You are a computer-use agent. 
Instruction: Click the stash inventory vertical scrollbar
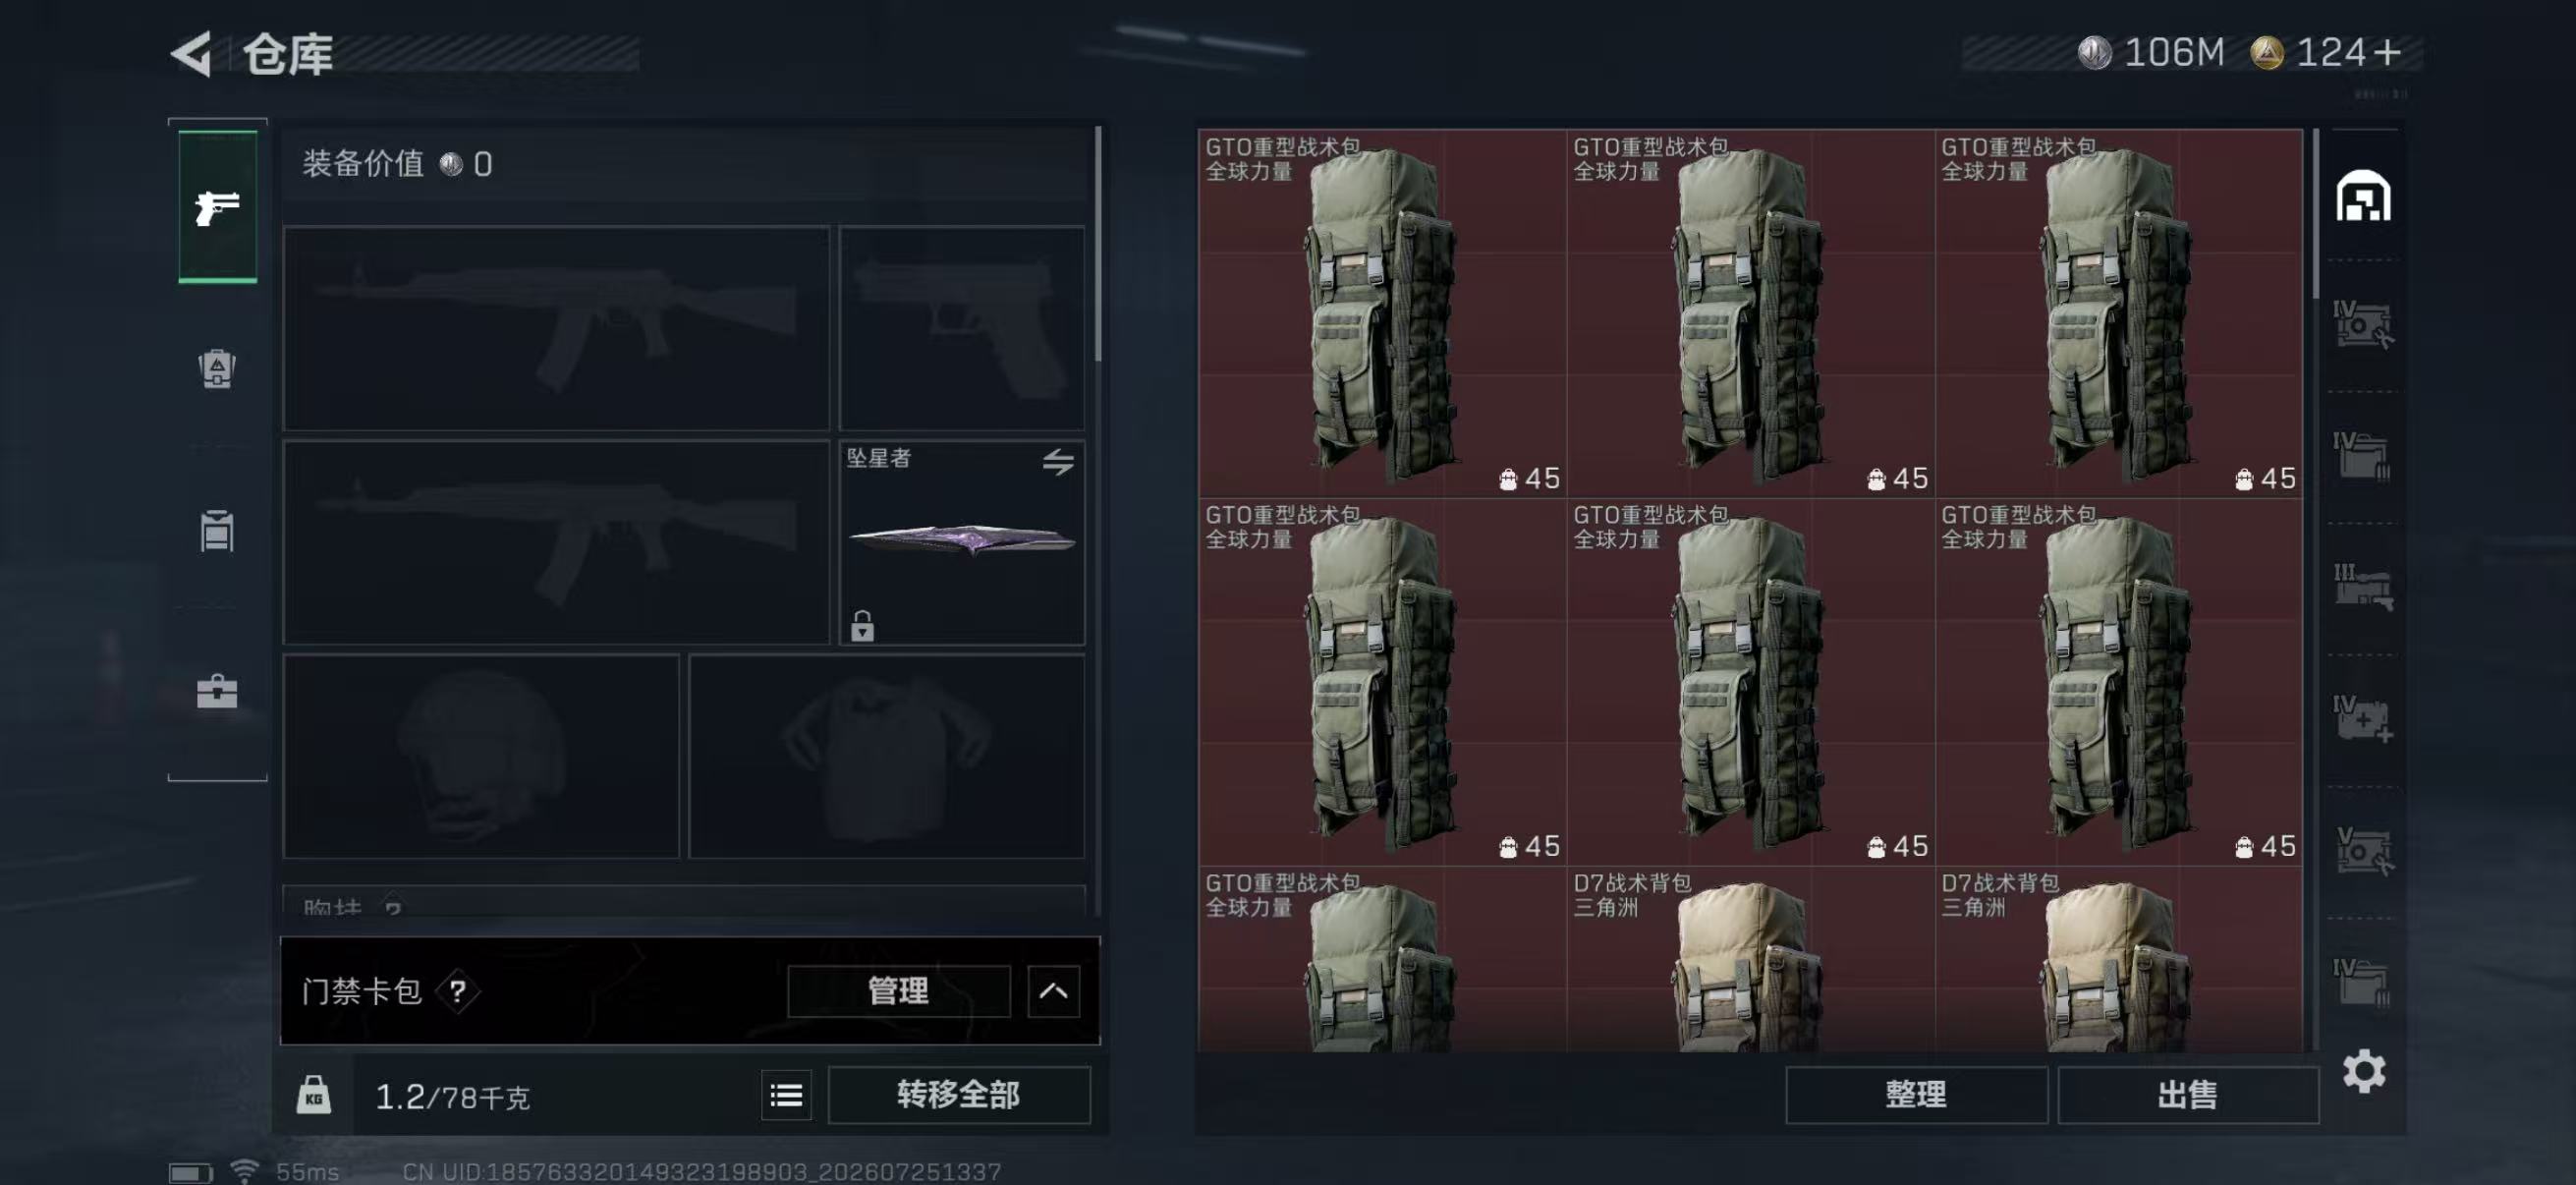[x=2316, y=213]
